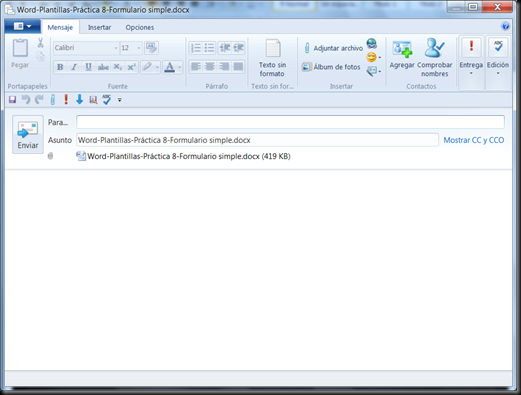Open font color picker with A icon
Screen dimensions: 521x395
pyautogui.click(x=170, y=67)
